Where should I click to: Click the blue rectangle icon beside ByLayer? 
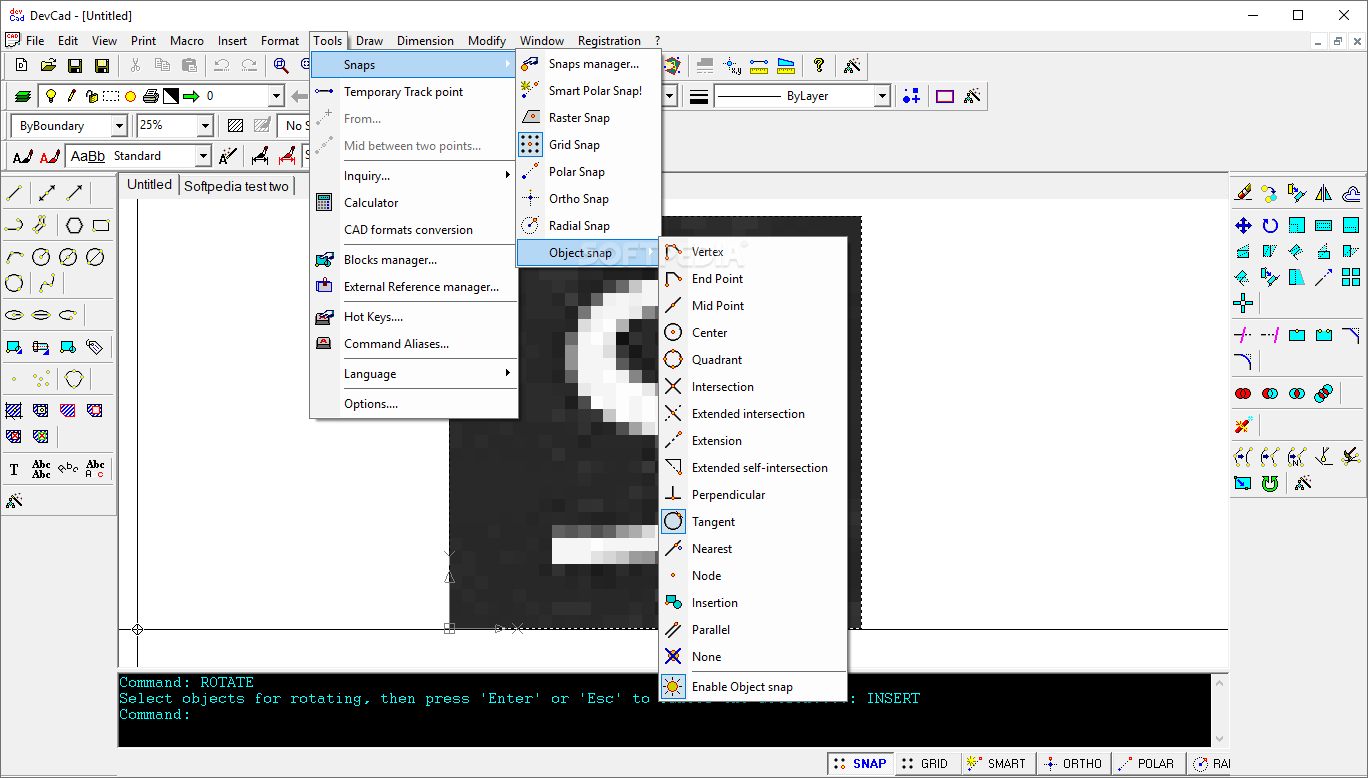(945, 96)
